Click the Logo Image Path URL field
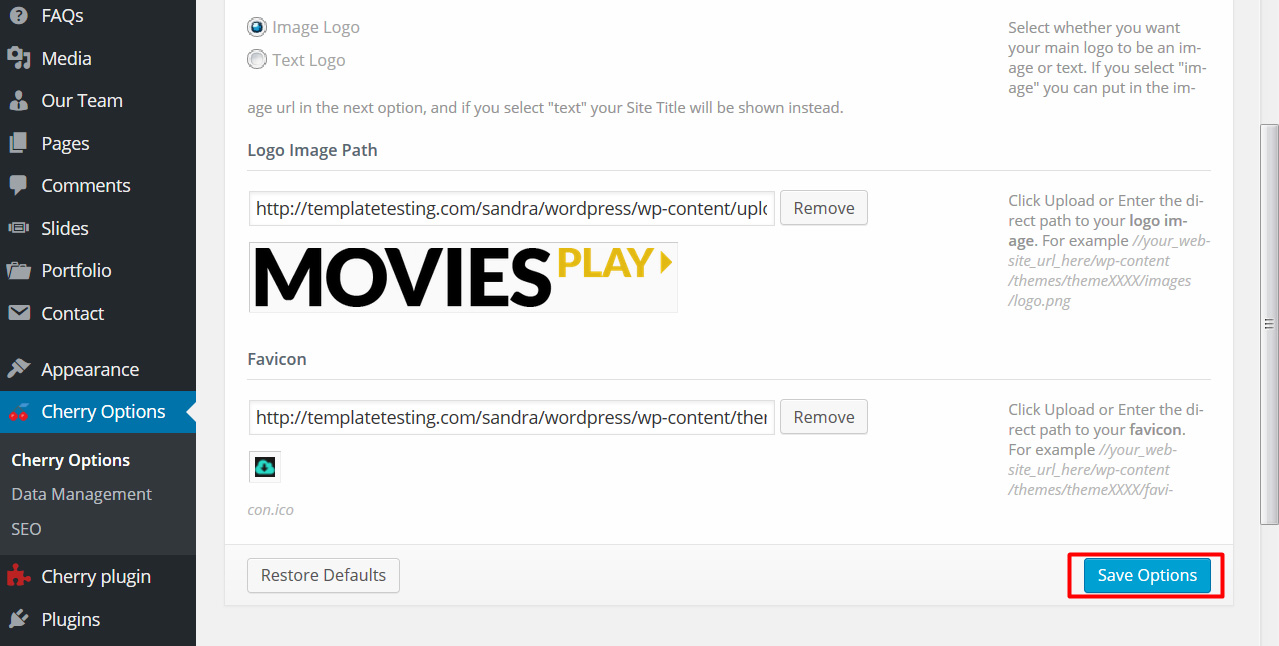The height and width of the screenshot is (646, 1279). point(512,209)
